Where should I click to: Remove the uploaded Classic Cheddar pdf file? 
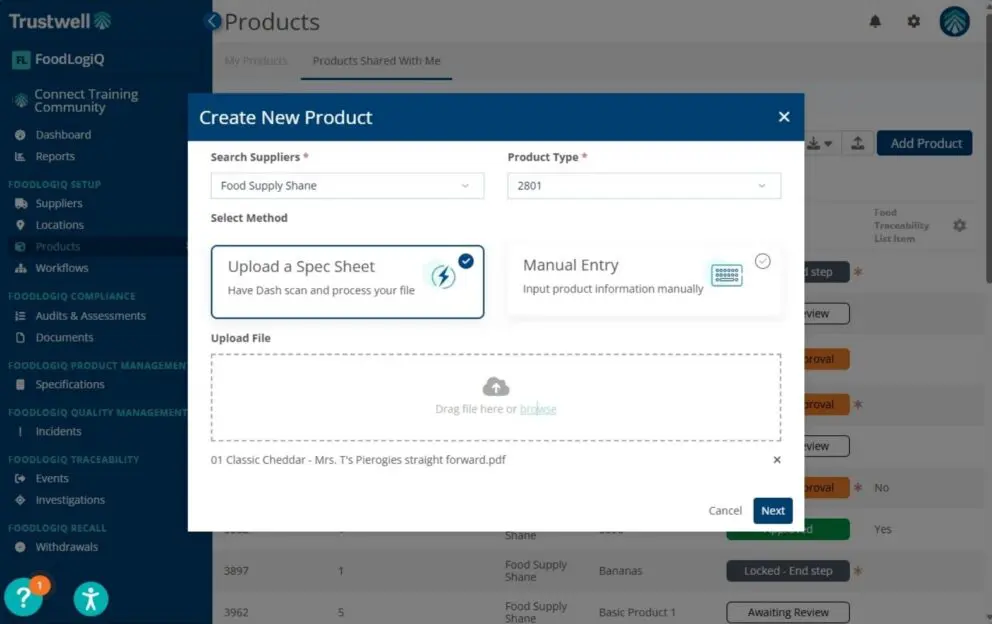pyautogui.click(x=777, y=459)
